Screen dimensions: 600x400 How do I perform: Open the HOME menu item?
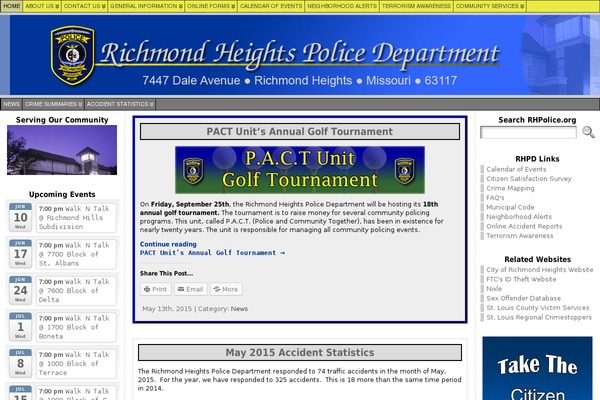tap(11, 6)
